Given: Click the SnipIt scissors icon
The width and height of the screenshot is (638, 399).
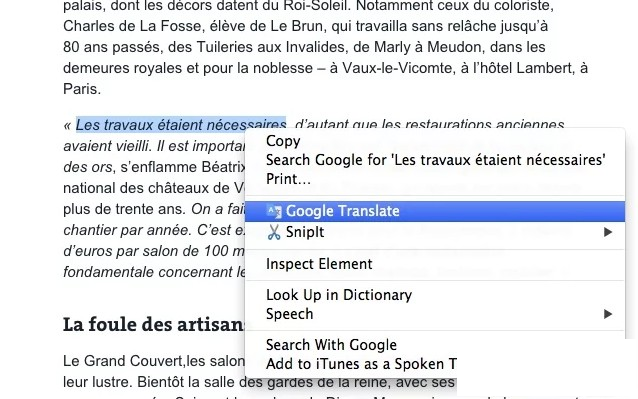Looking at the screenshot, I should (x=274, y=232).
